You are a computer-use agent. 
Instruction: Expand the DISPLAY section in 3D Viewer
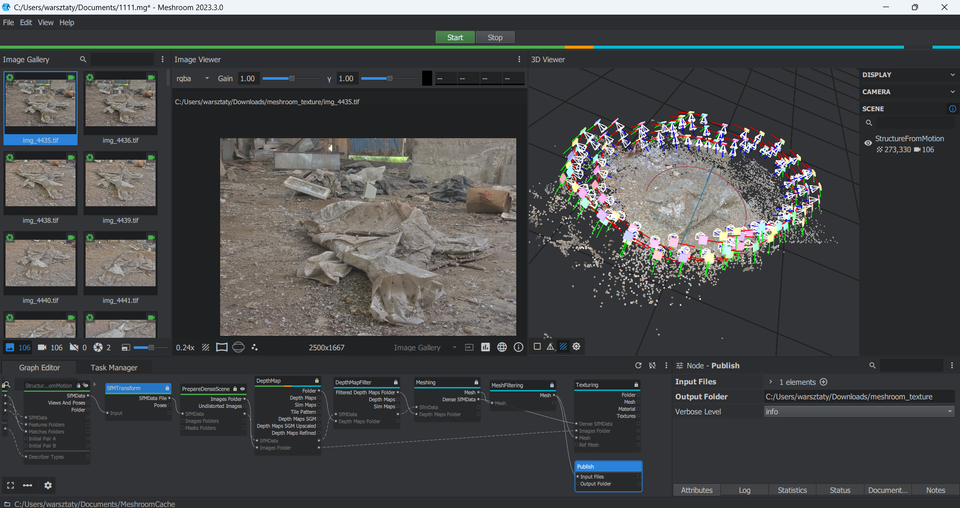pos(909,75)
